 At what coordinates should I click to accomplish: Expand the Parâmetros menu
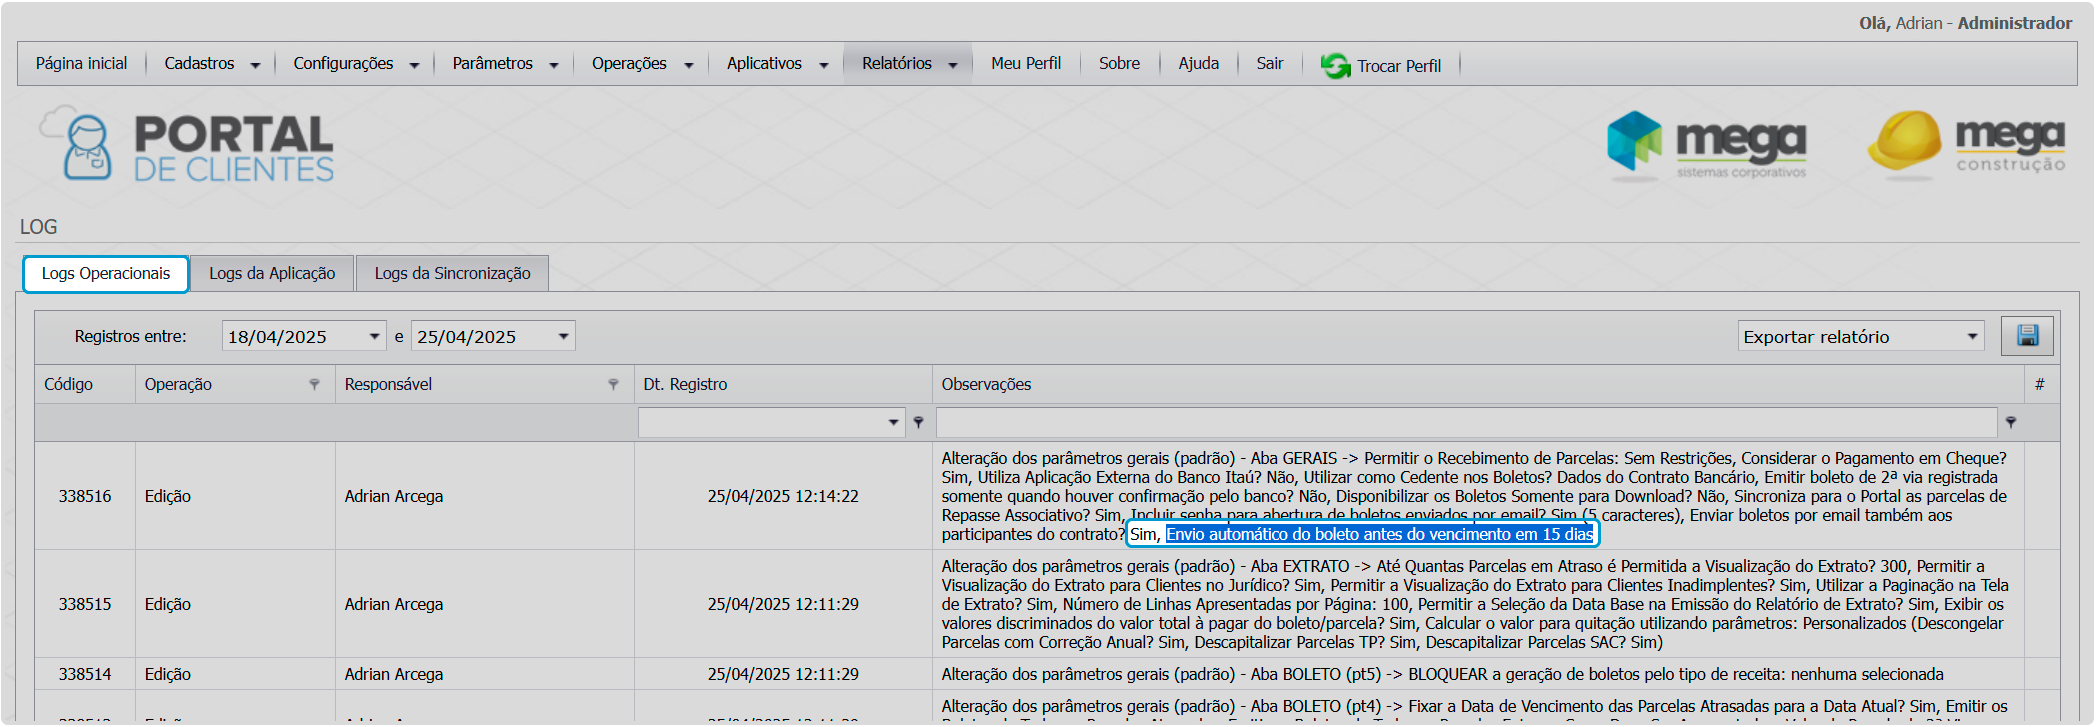(x=504, y=64)
